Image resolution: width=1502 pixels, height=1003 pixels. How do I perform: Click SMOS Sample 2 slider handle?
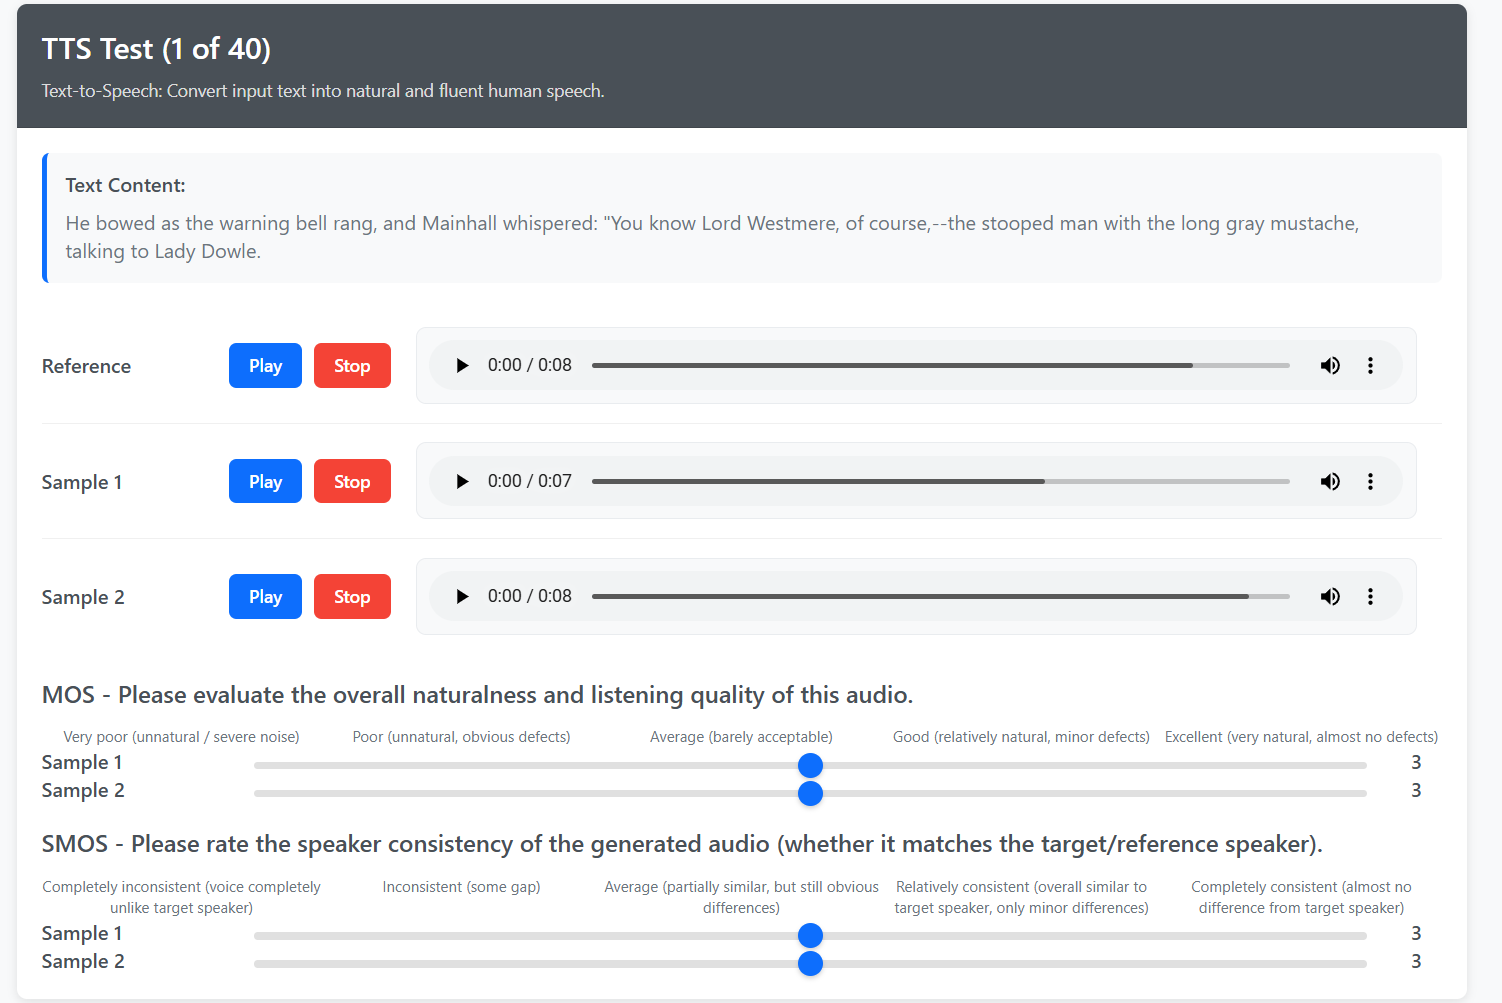(810, 964)
